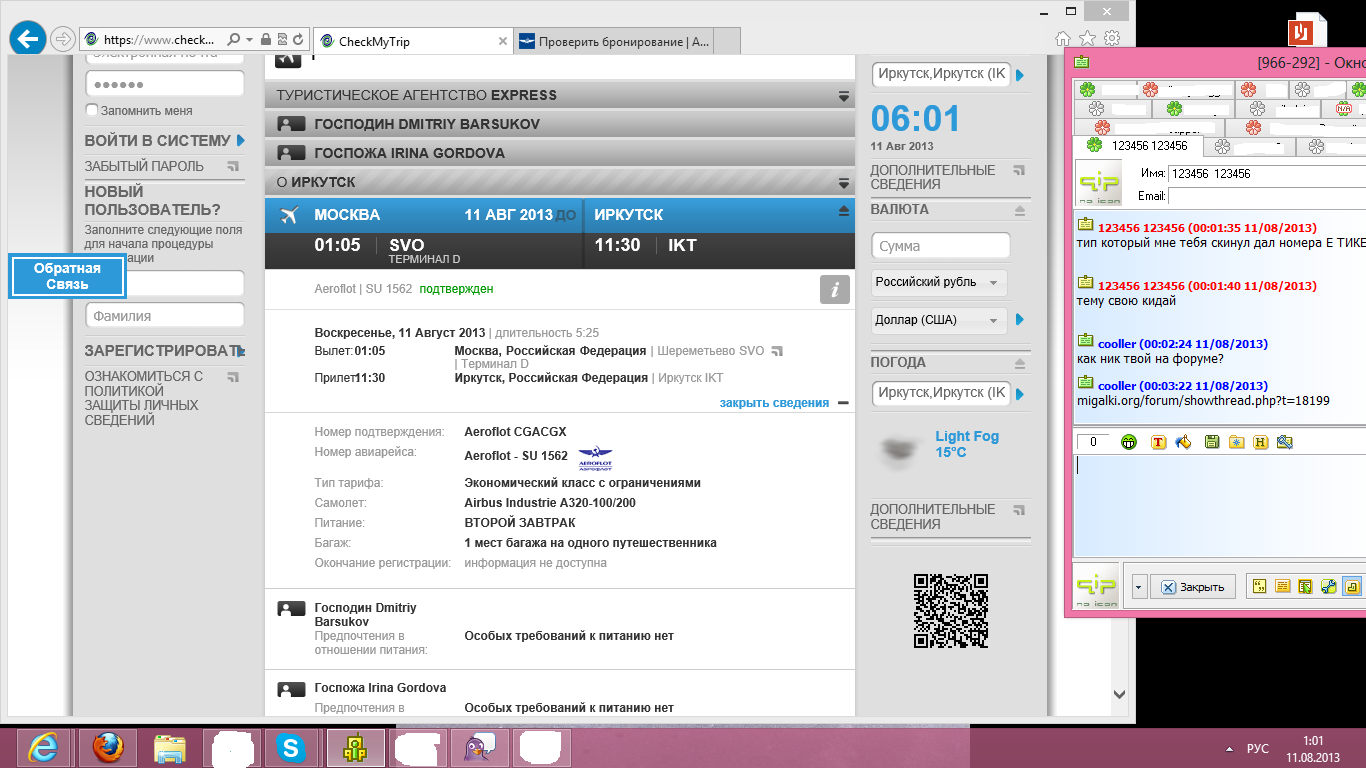Image resolution: width=1366 pixels, height=768 pixels.
Task: Open the 'Российский рубль' currency dropdown
Action: (939, 283)
